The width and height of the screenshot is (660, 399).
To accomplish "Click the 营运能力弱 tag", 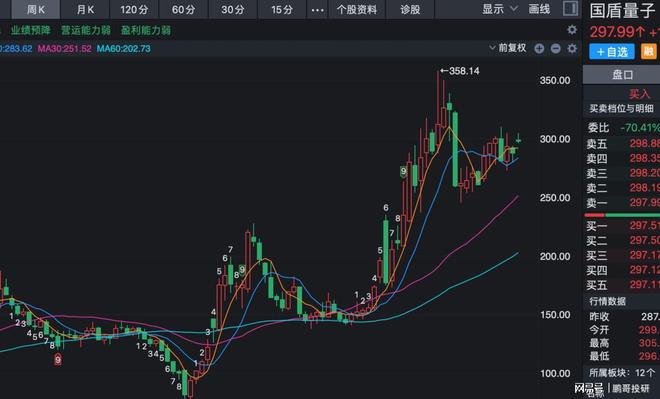I will [86, 30].
